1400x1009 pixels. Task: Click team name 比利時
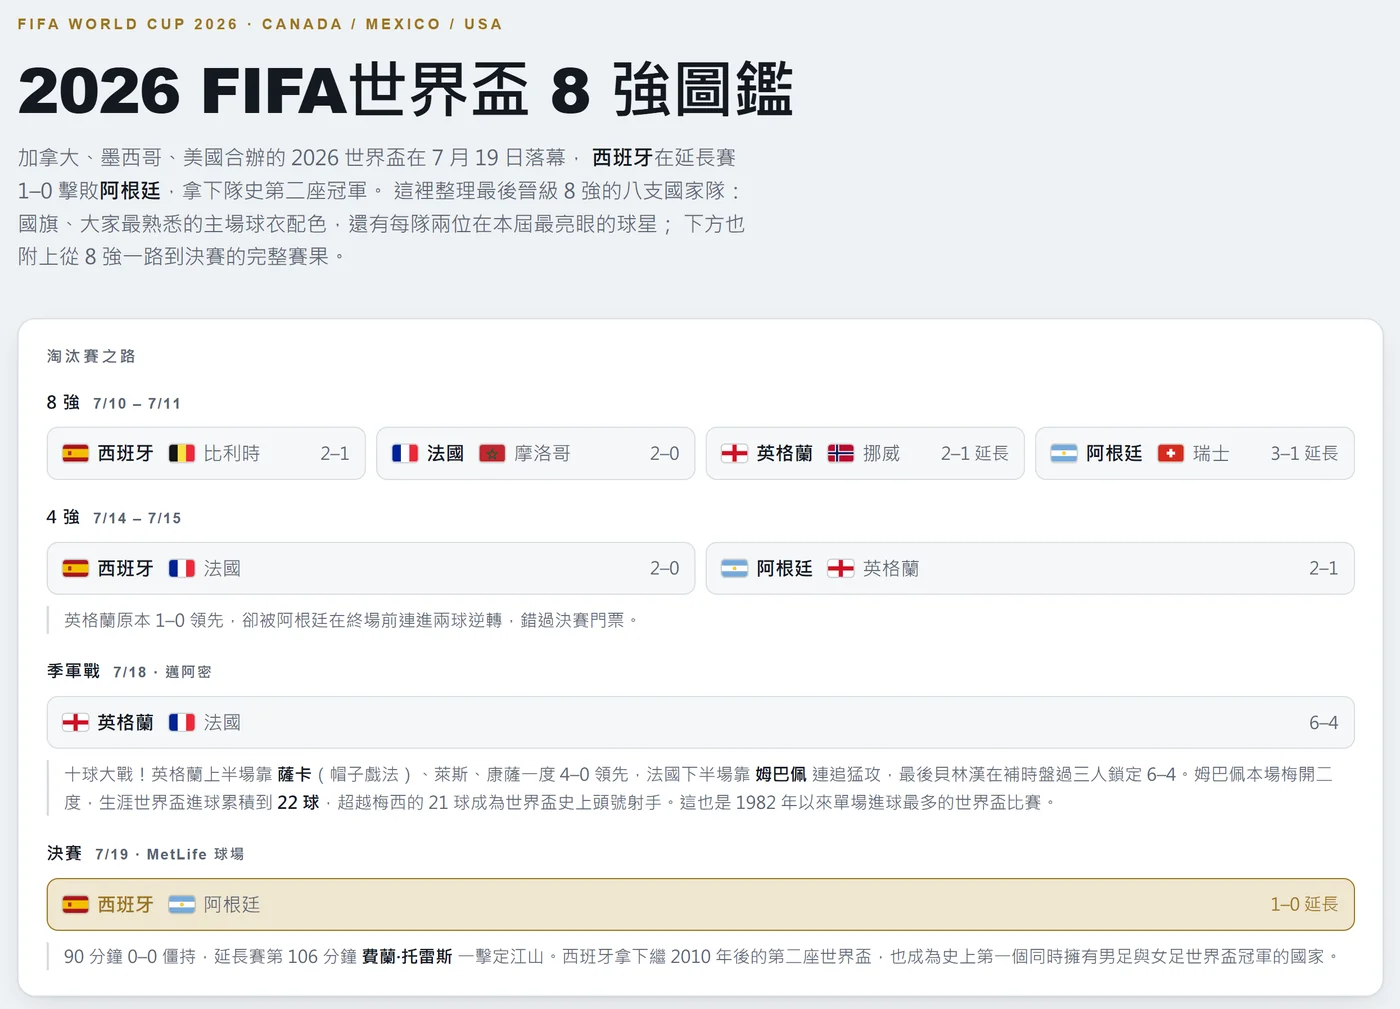[232, 453]
